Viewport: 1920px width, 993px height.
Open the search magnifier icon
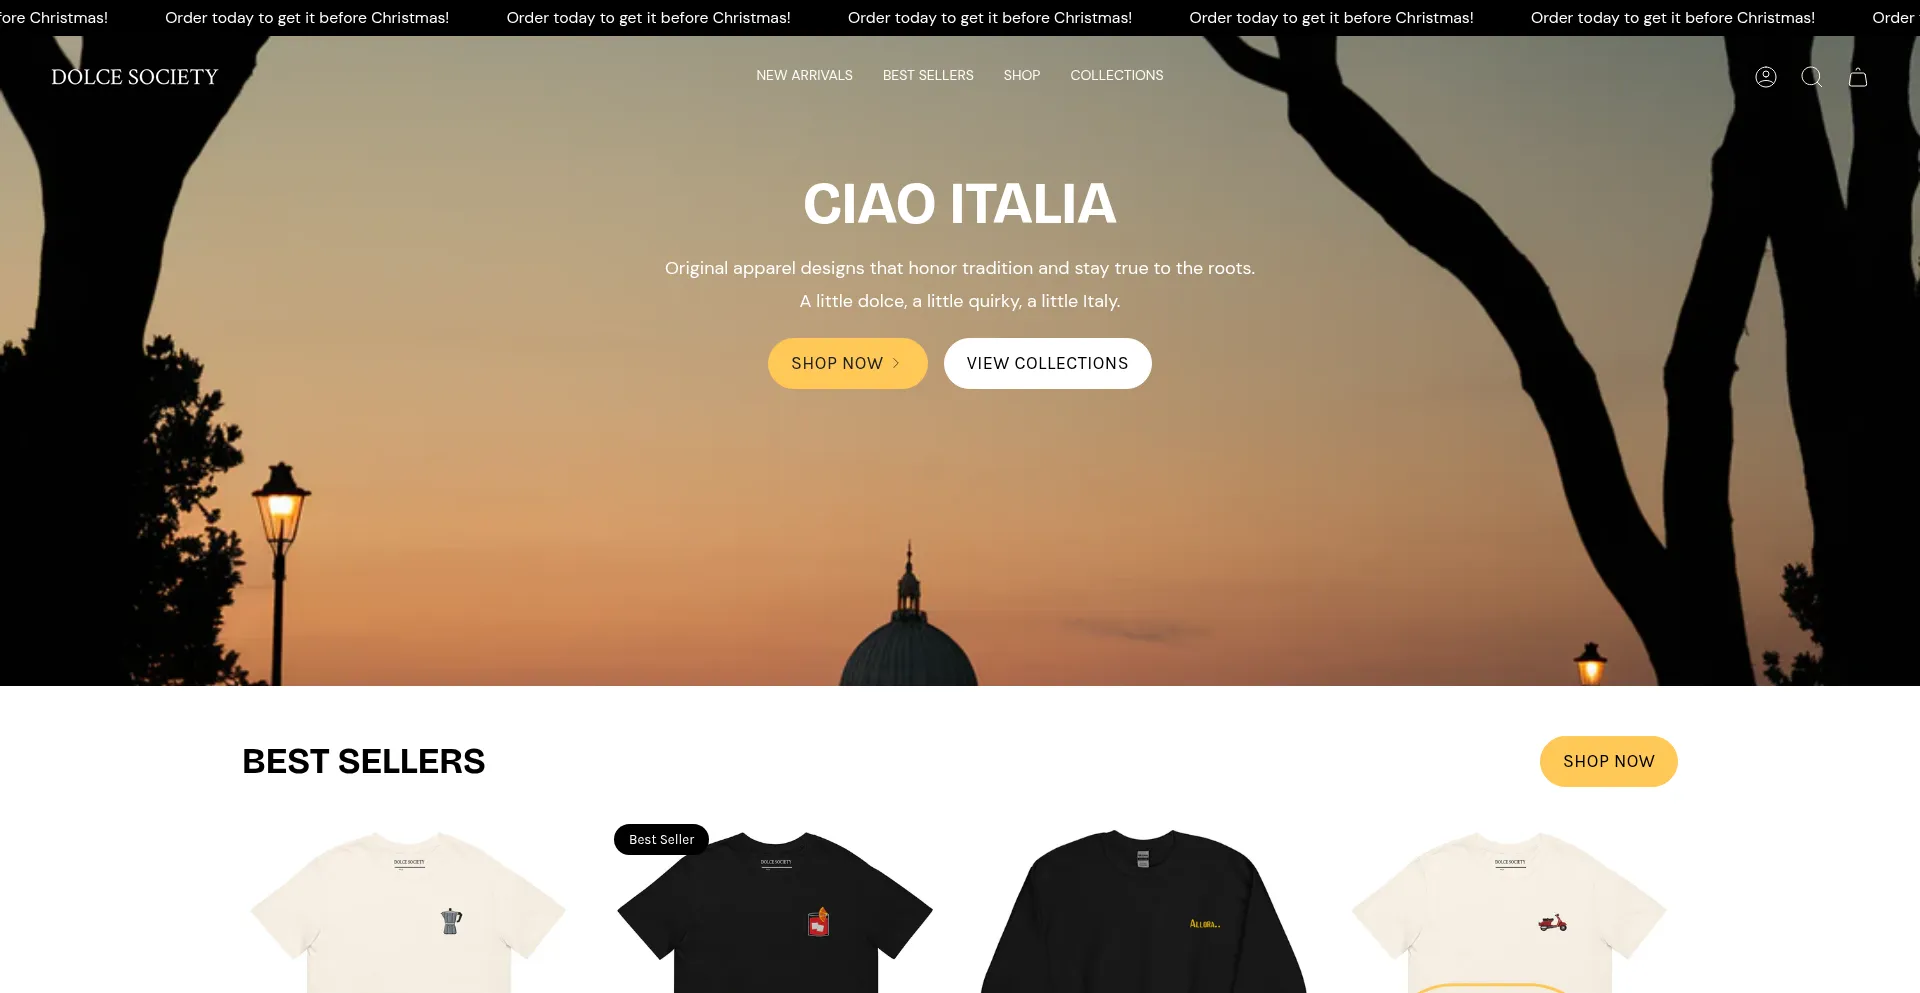(1812, 77)
